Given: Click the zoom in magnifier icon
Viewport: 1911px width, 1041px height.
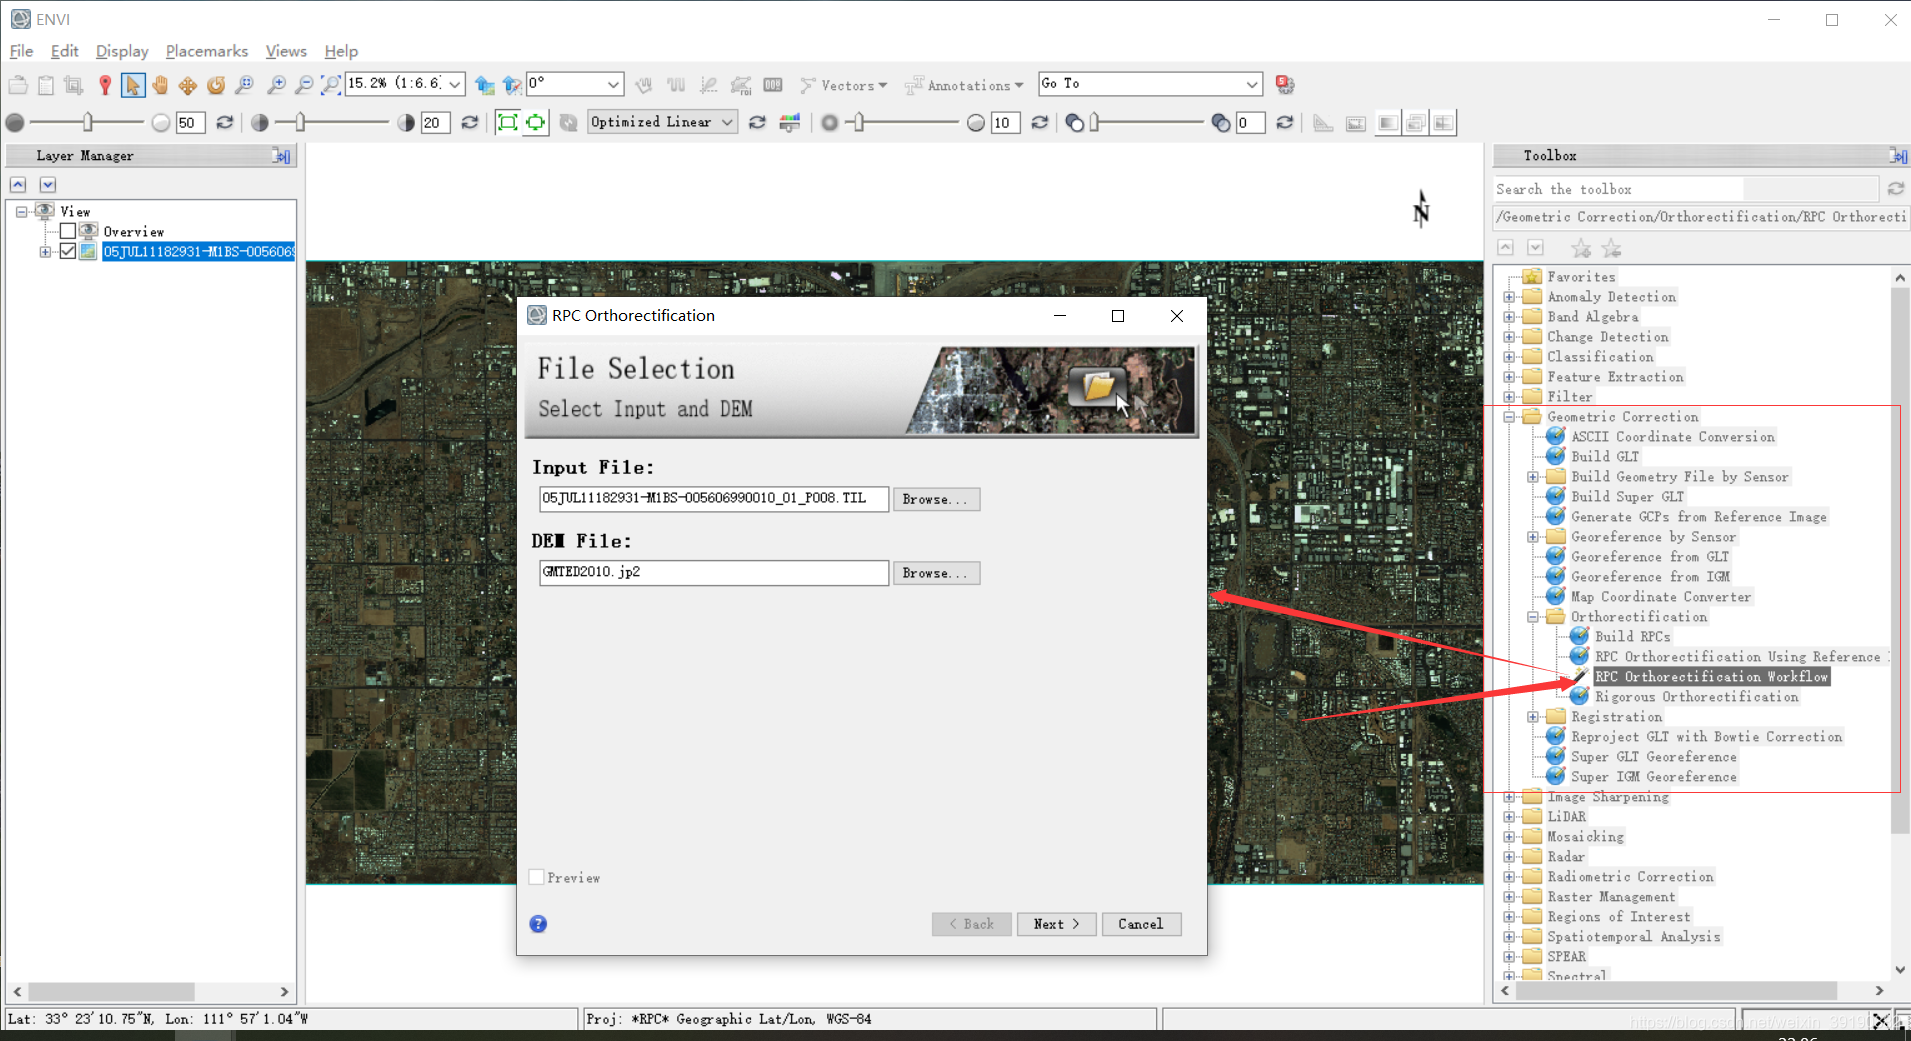Looking at the screenshot, I should pyautogui.click(x=277, y=85).
